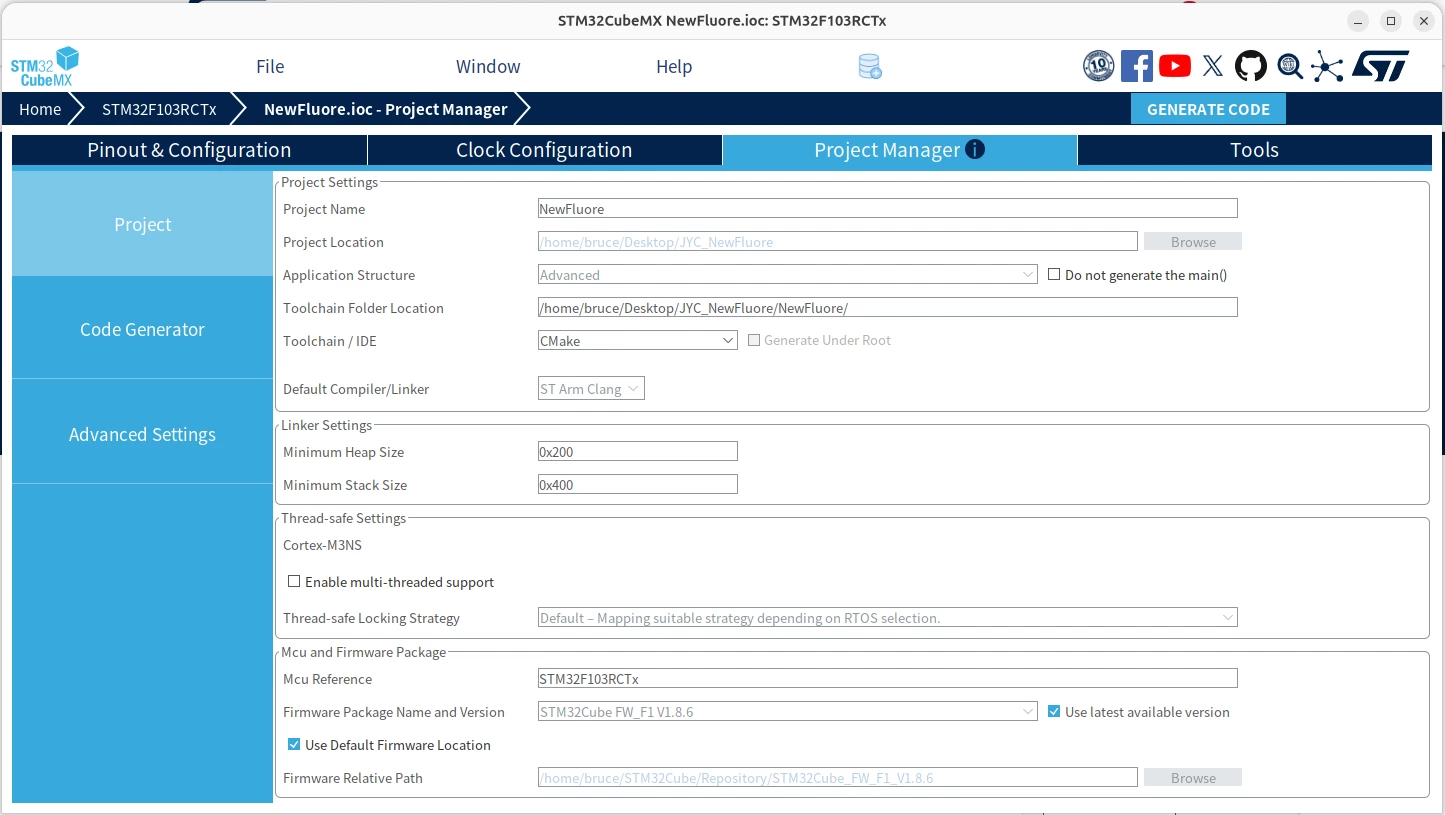The image size is (1445, 815).
Task: Uncheck 'Use latest available version'
Action: coord(1054,712)
